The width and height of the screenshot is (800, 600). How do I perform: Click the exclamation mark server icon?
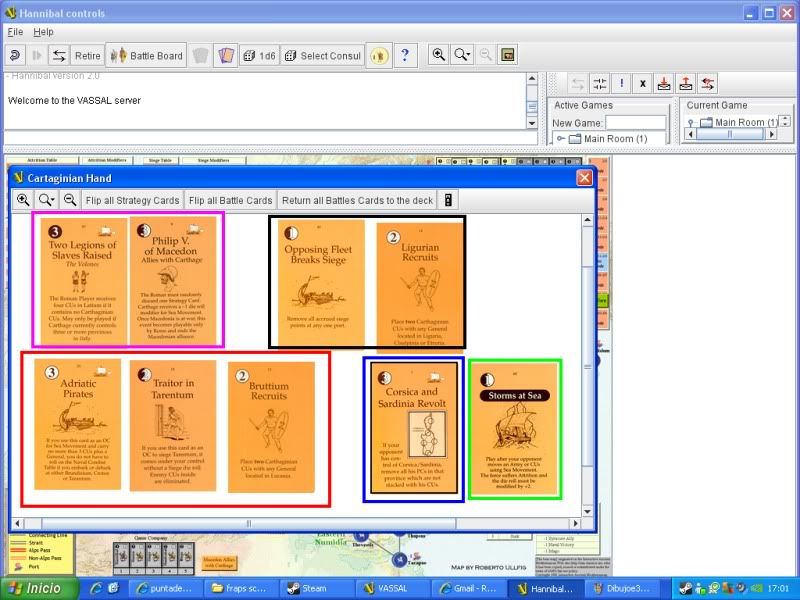[x=621, y=84]
